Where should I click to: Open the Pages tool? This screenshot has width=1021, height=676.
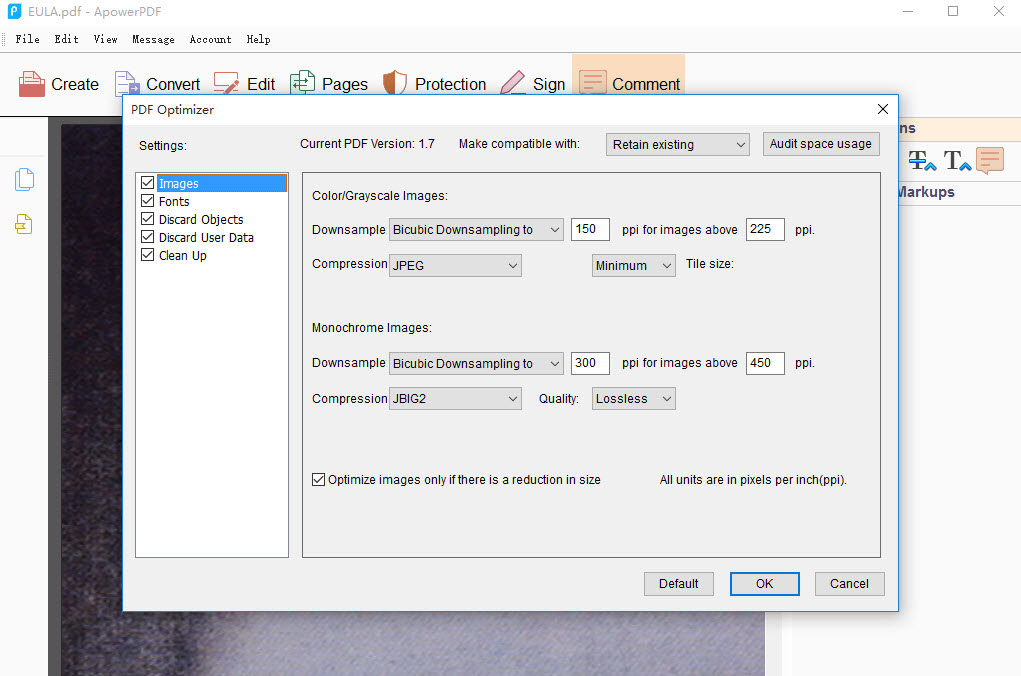click(x=329, y=84)
